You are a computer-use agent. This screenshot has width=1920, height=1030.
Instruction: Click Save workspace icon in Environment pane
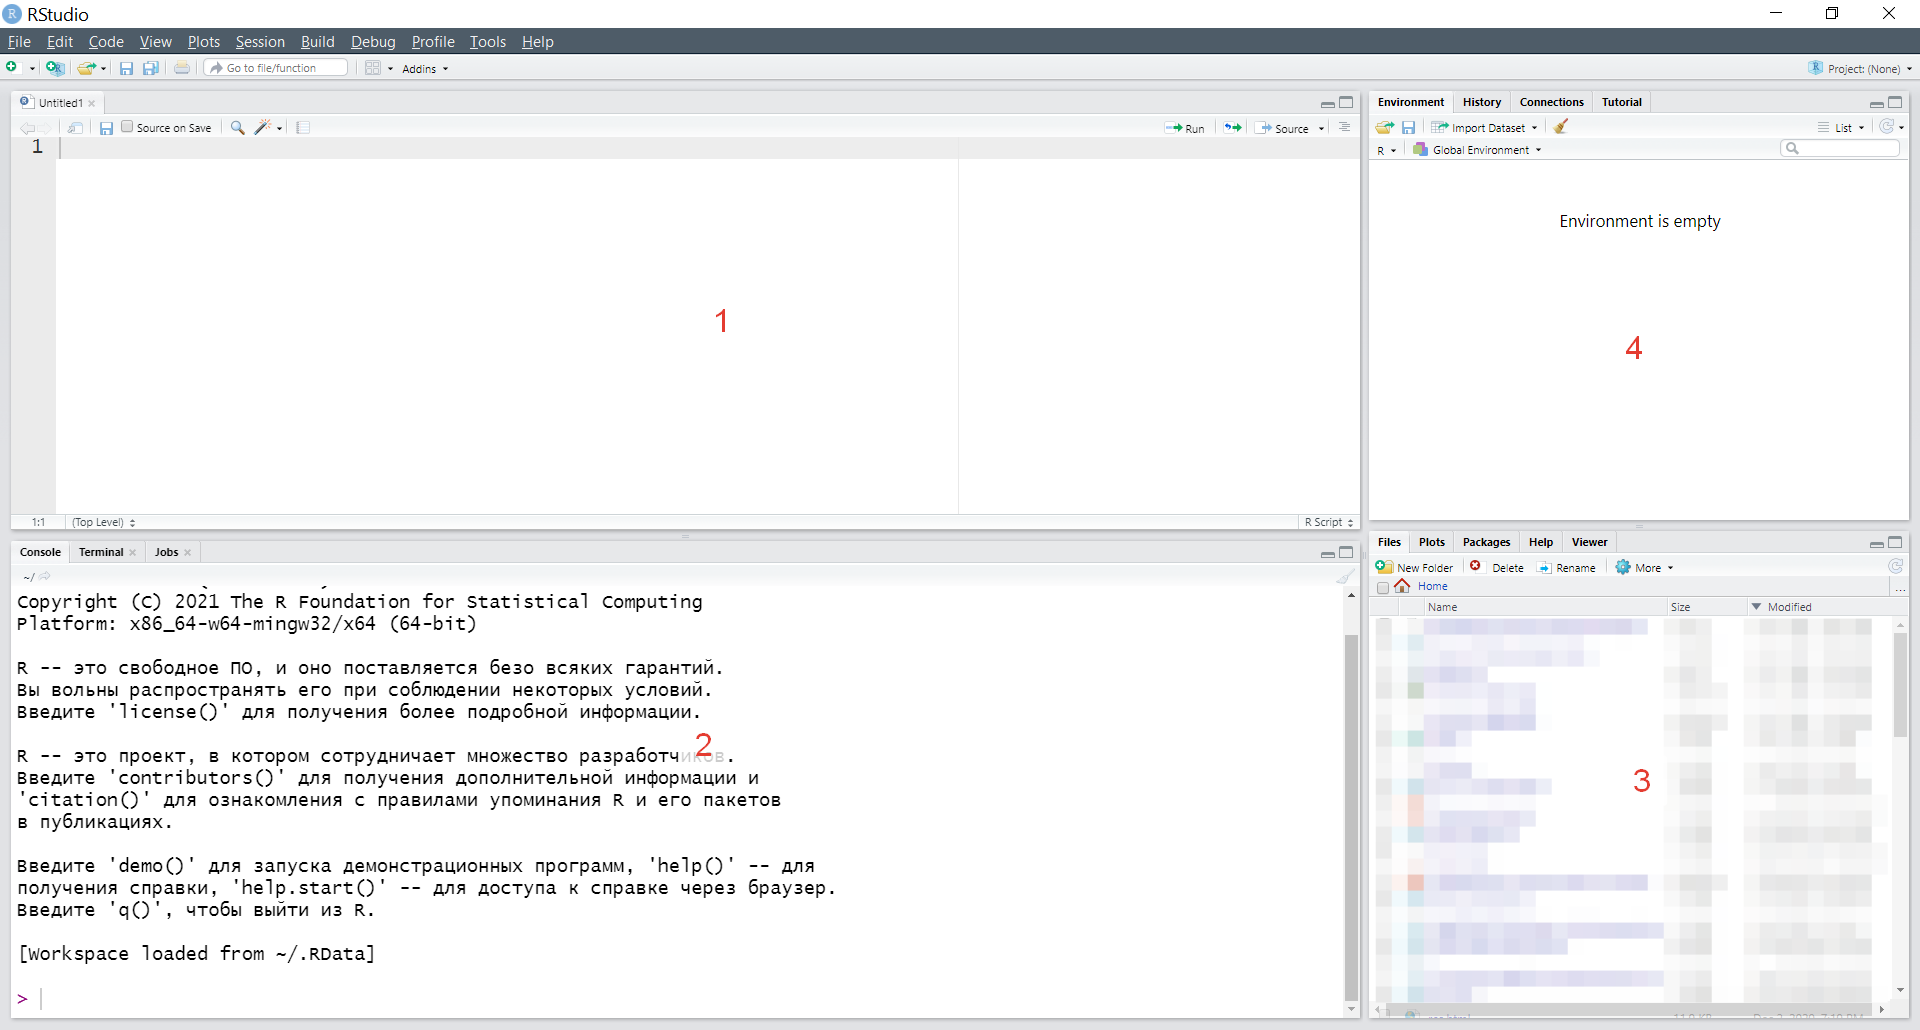pos(1408,127)
